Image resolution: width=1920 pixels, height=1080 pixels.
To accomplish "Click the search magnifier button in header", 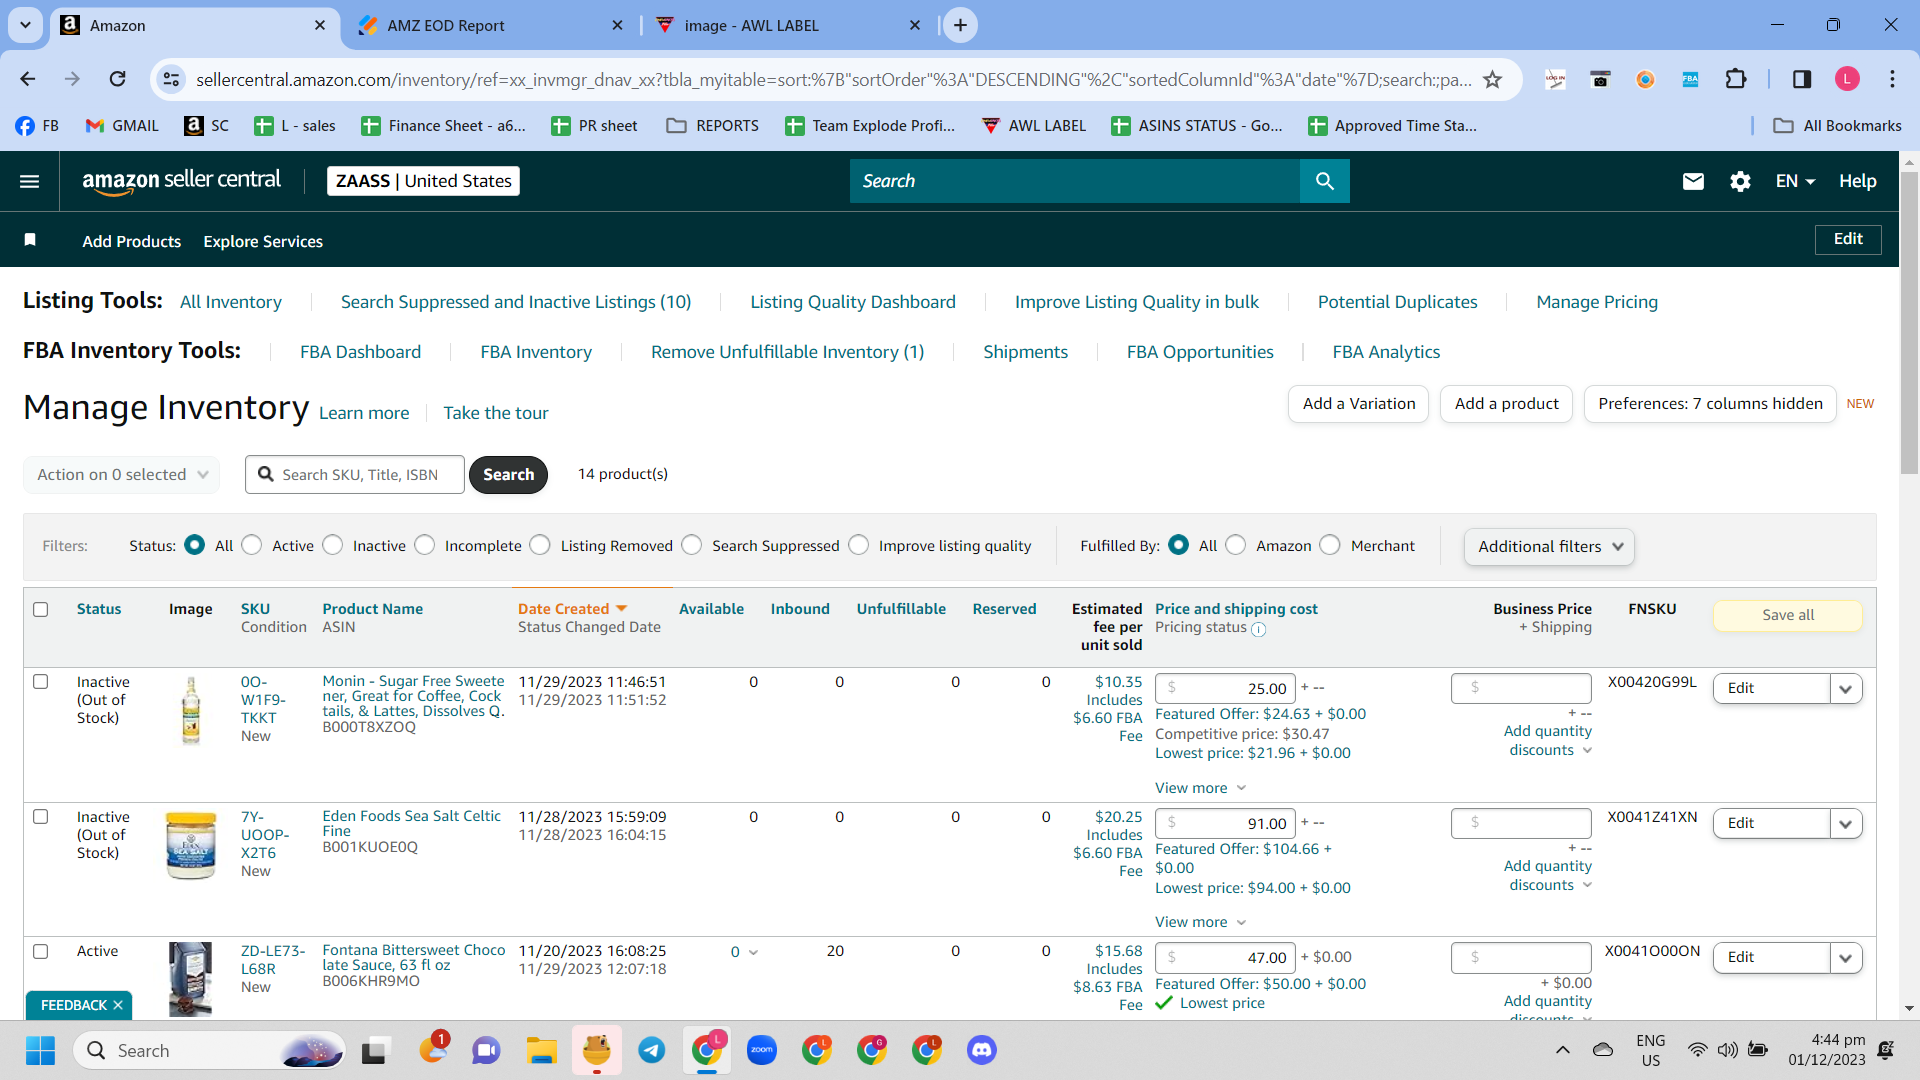I will point(1324,181).
